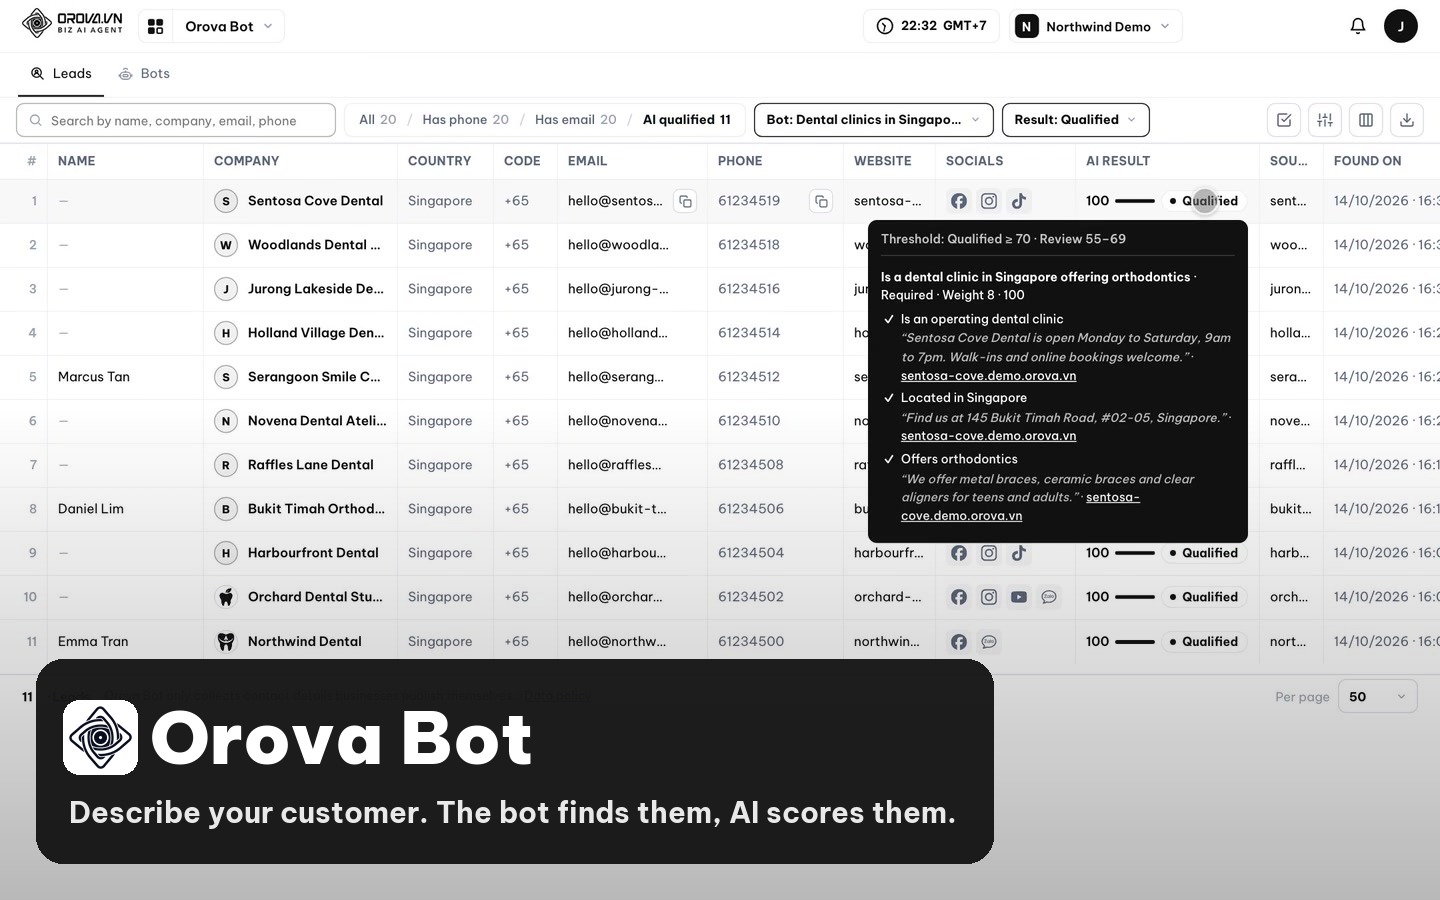Open the filter settings sliders icon

click(x=1325, y=120)
